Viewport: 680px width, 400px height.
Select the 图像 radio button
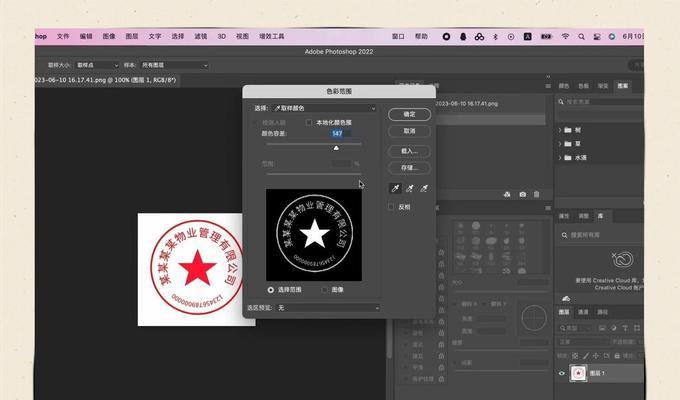pos(324,289)
